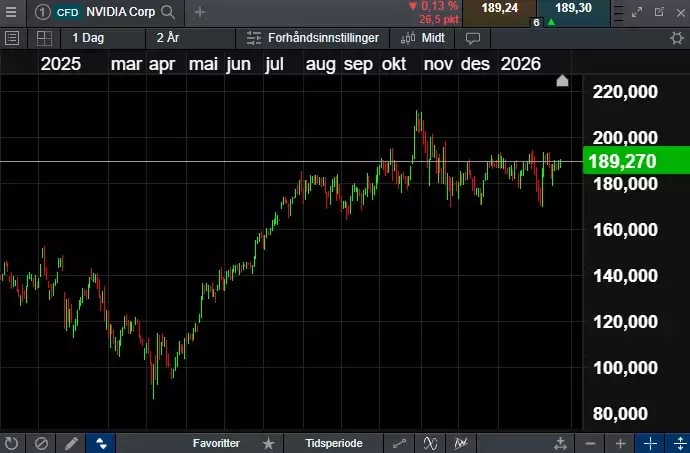Screen dimensions: 690x453
Task: Add a new chart tab with plus
Action: [x=200, y=12]
